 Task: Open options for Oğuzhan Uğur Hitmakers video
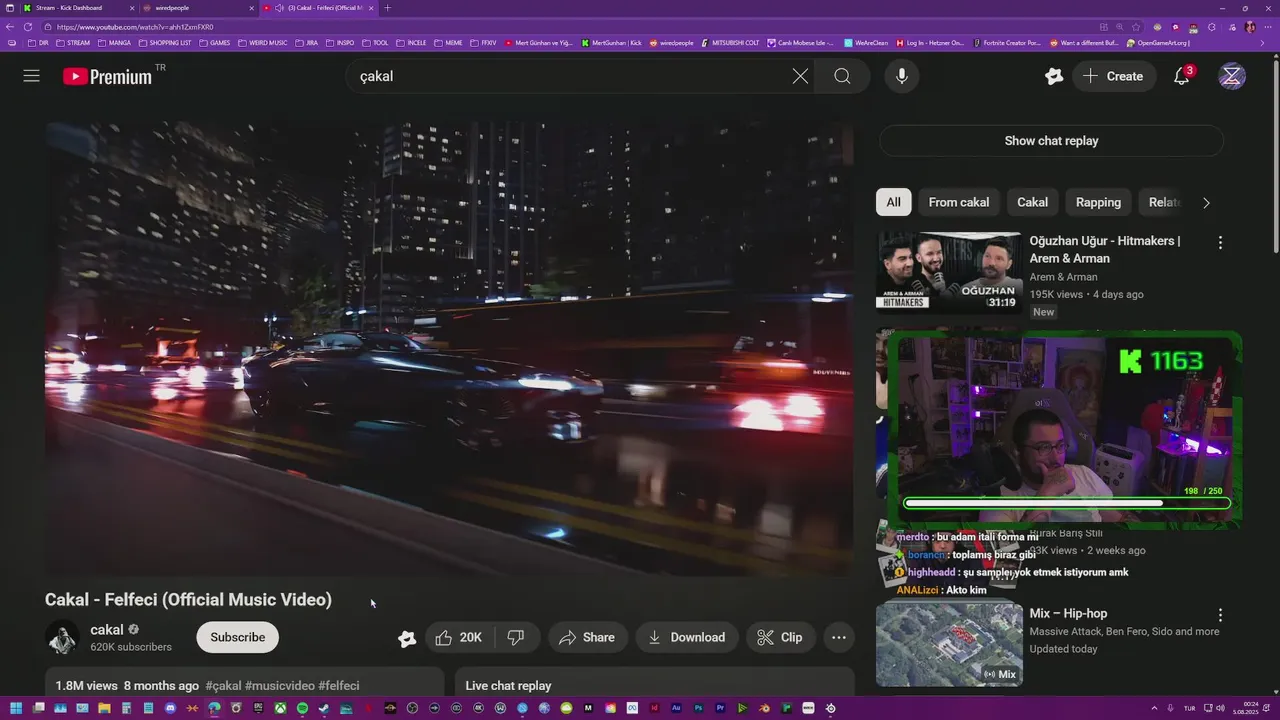point(1220,243)
